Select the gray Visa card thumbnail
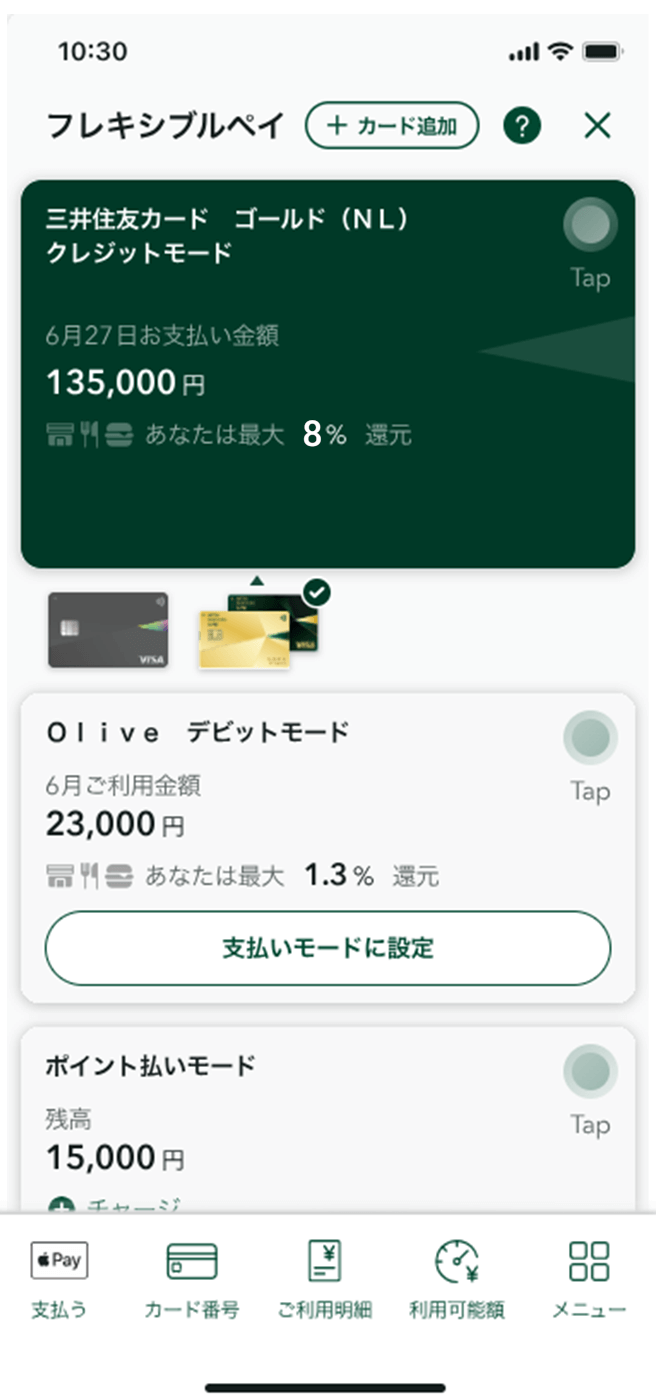The height and width of the screenshot is (1400, 656). pyautogui.click(x=108, y=630)
